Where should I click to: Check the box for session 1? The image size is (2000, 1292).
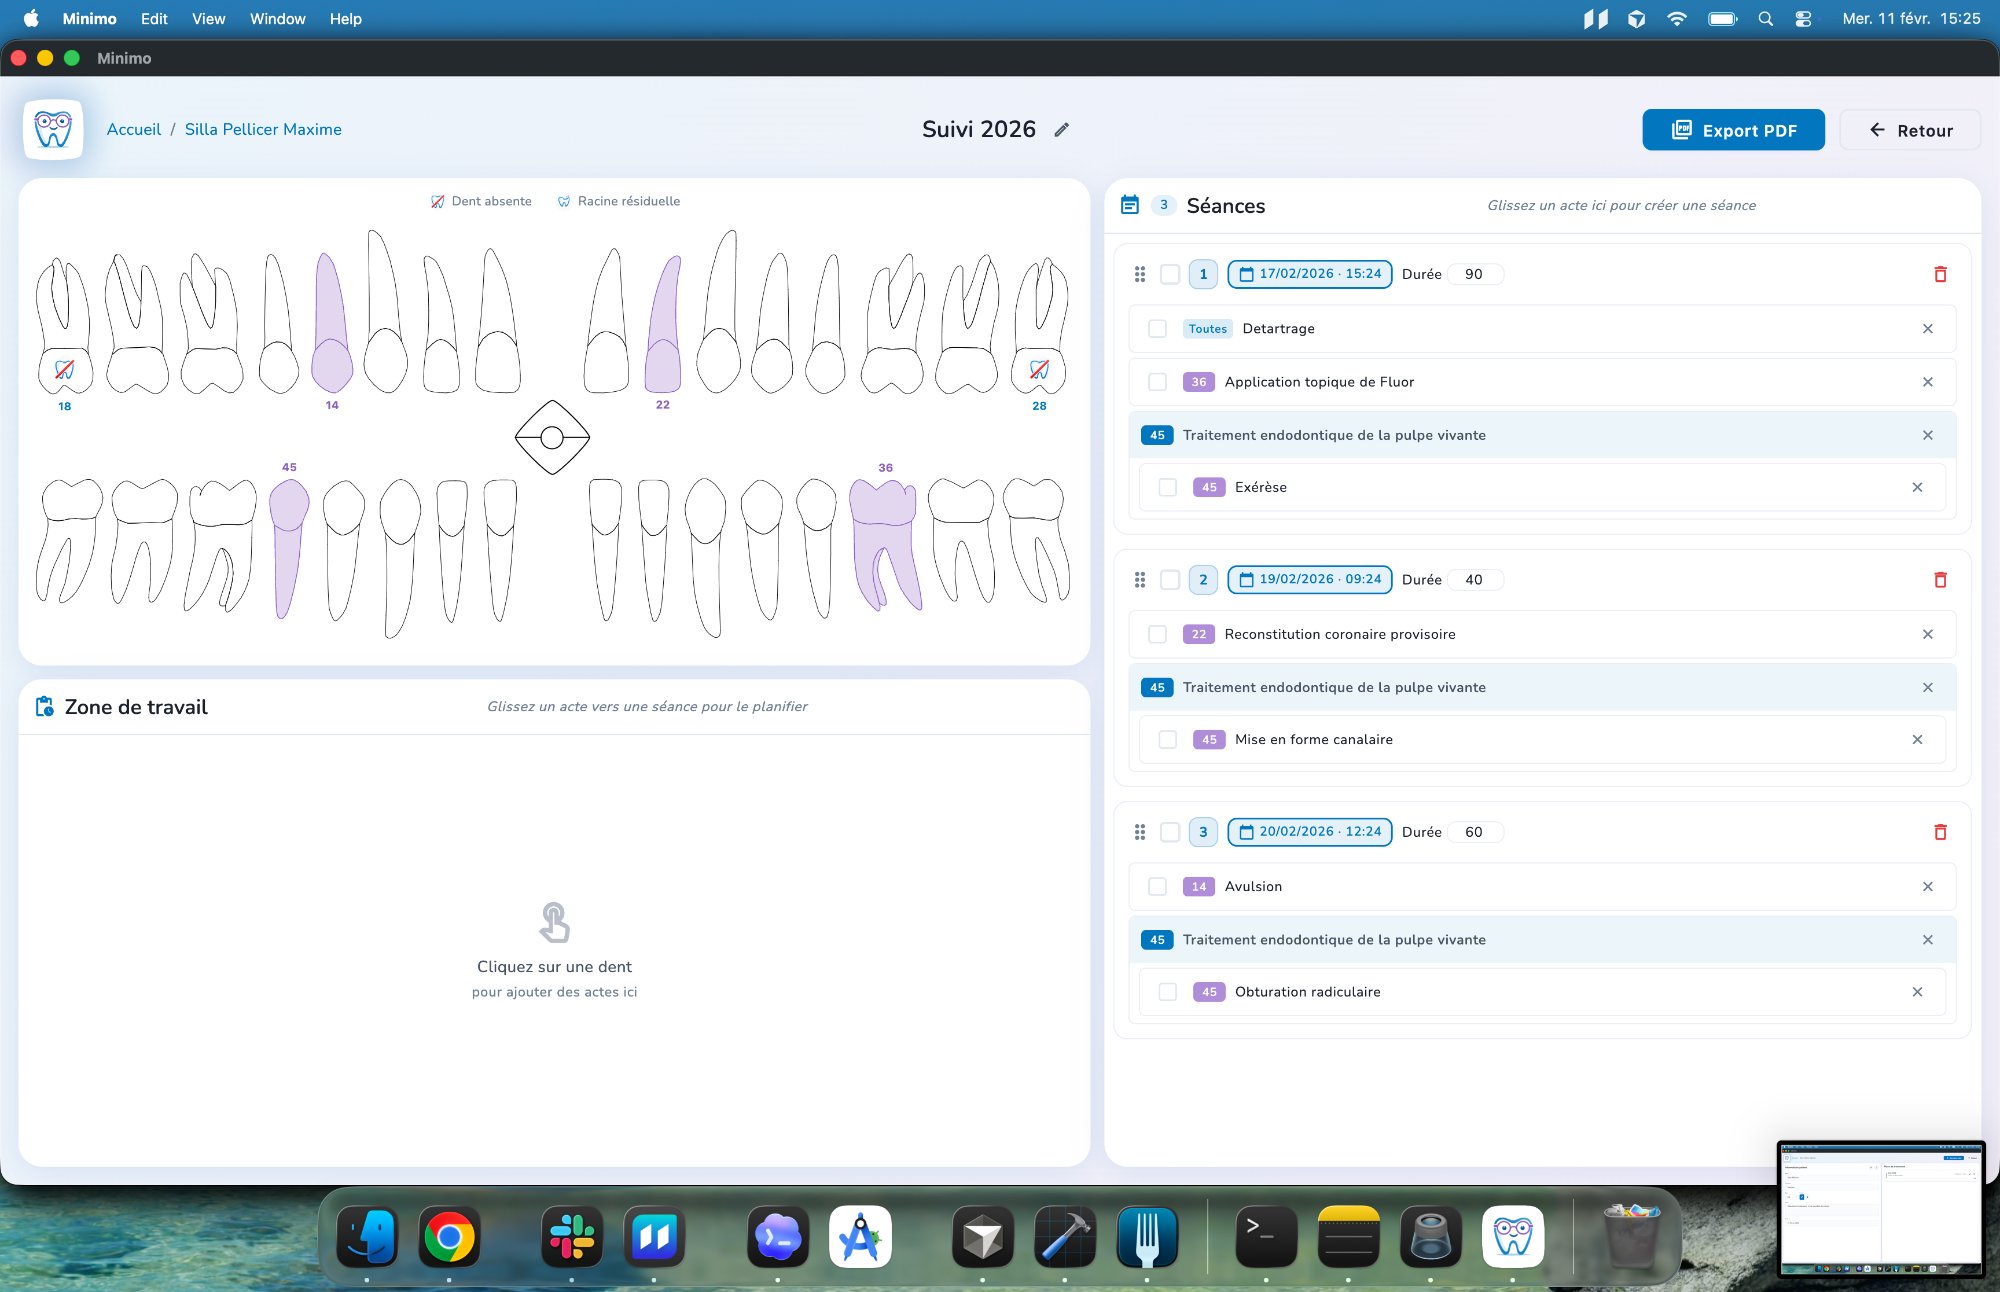click(x=1170, y=274)
